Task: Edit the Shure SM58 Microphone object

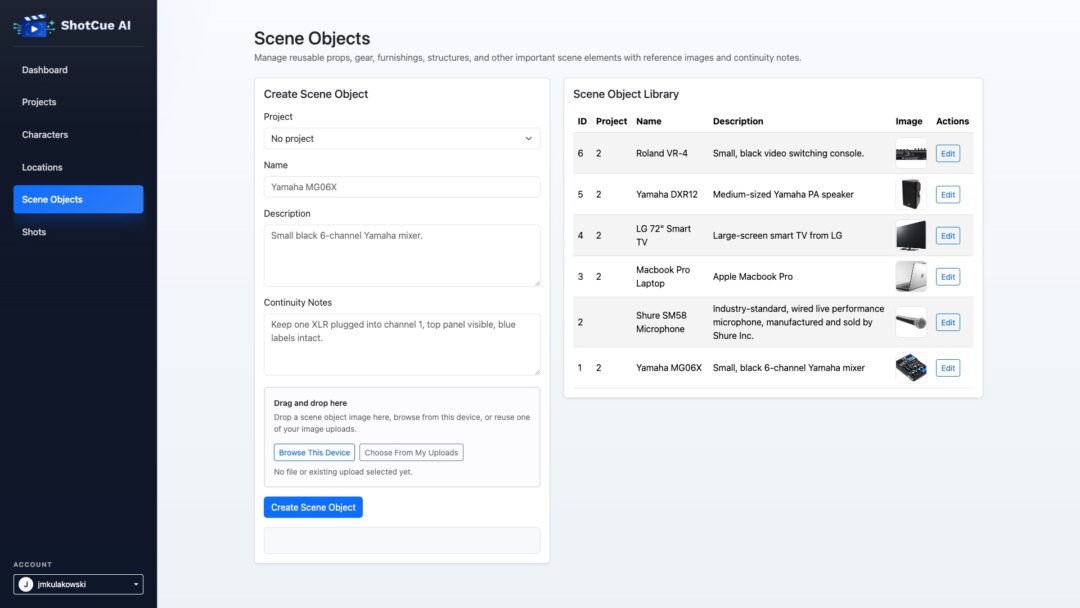Action: point(948,322)
